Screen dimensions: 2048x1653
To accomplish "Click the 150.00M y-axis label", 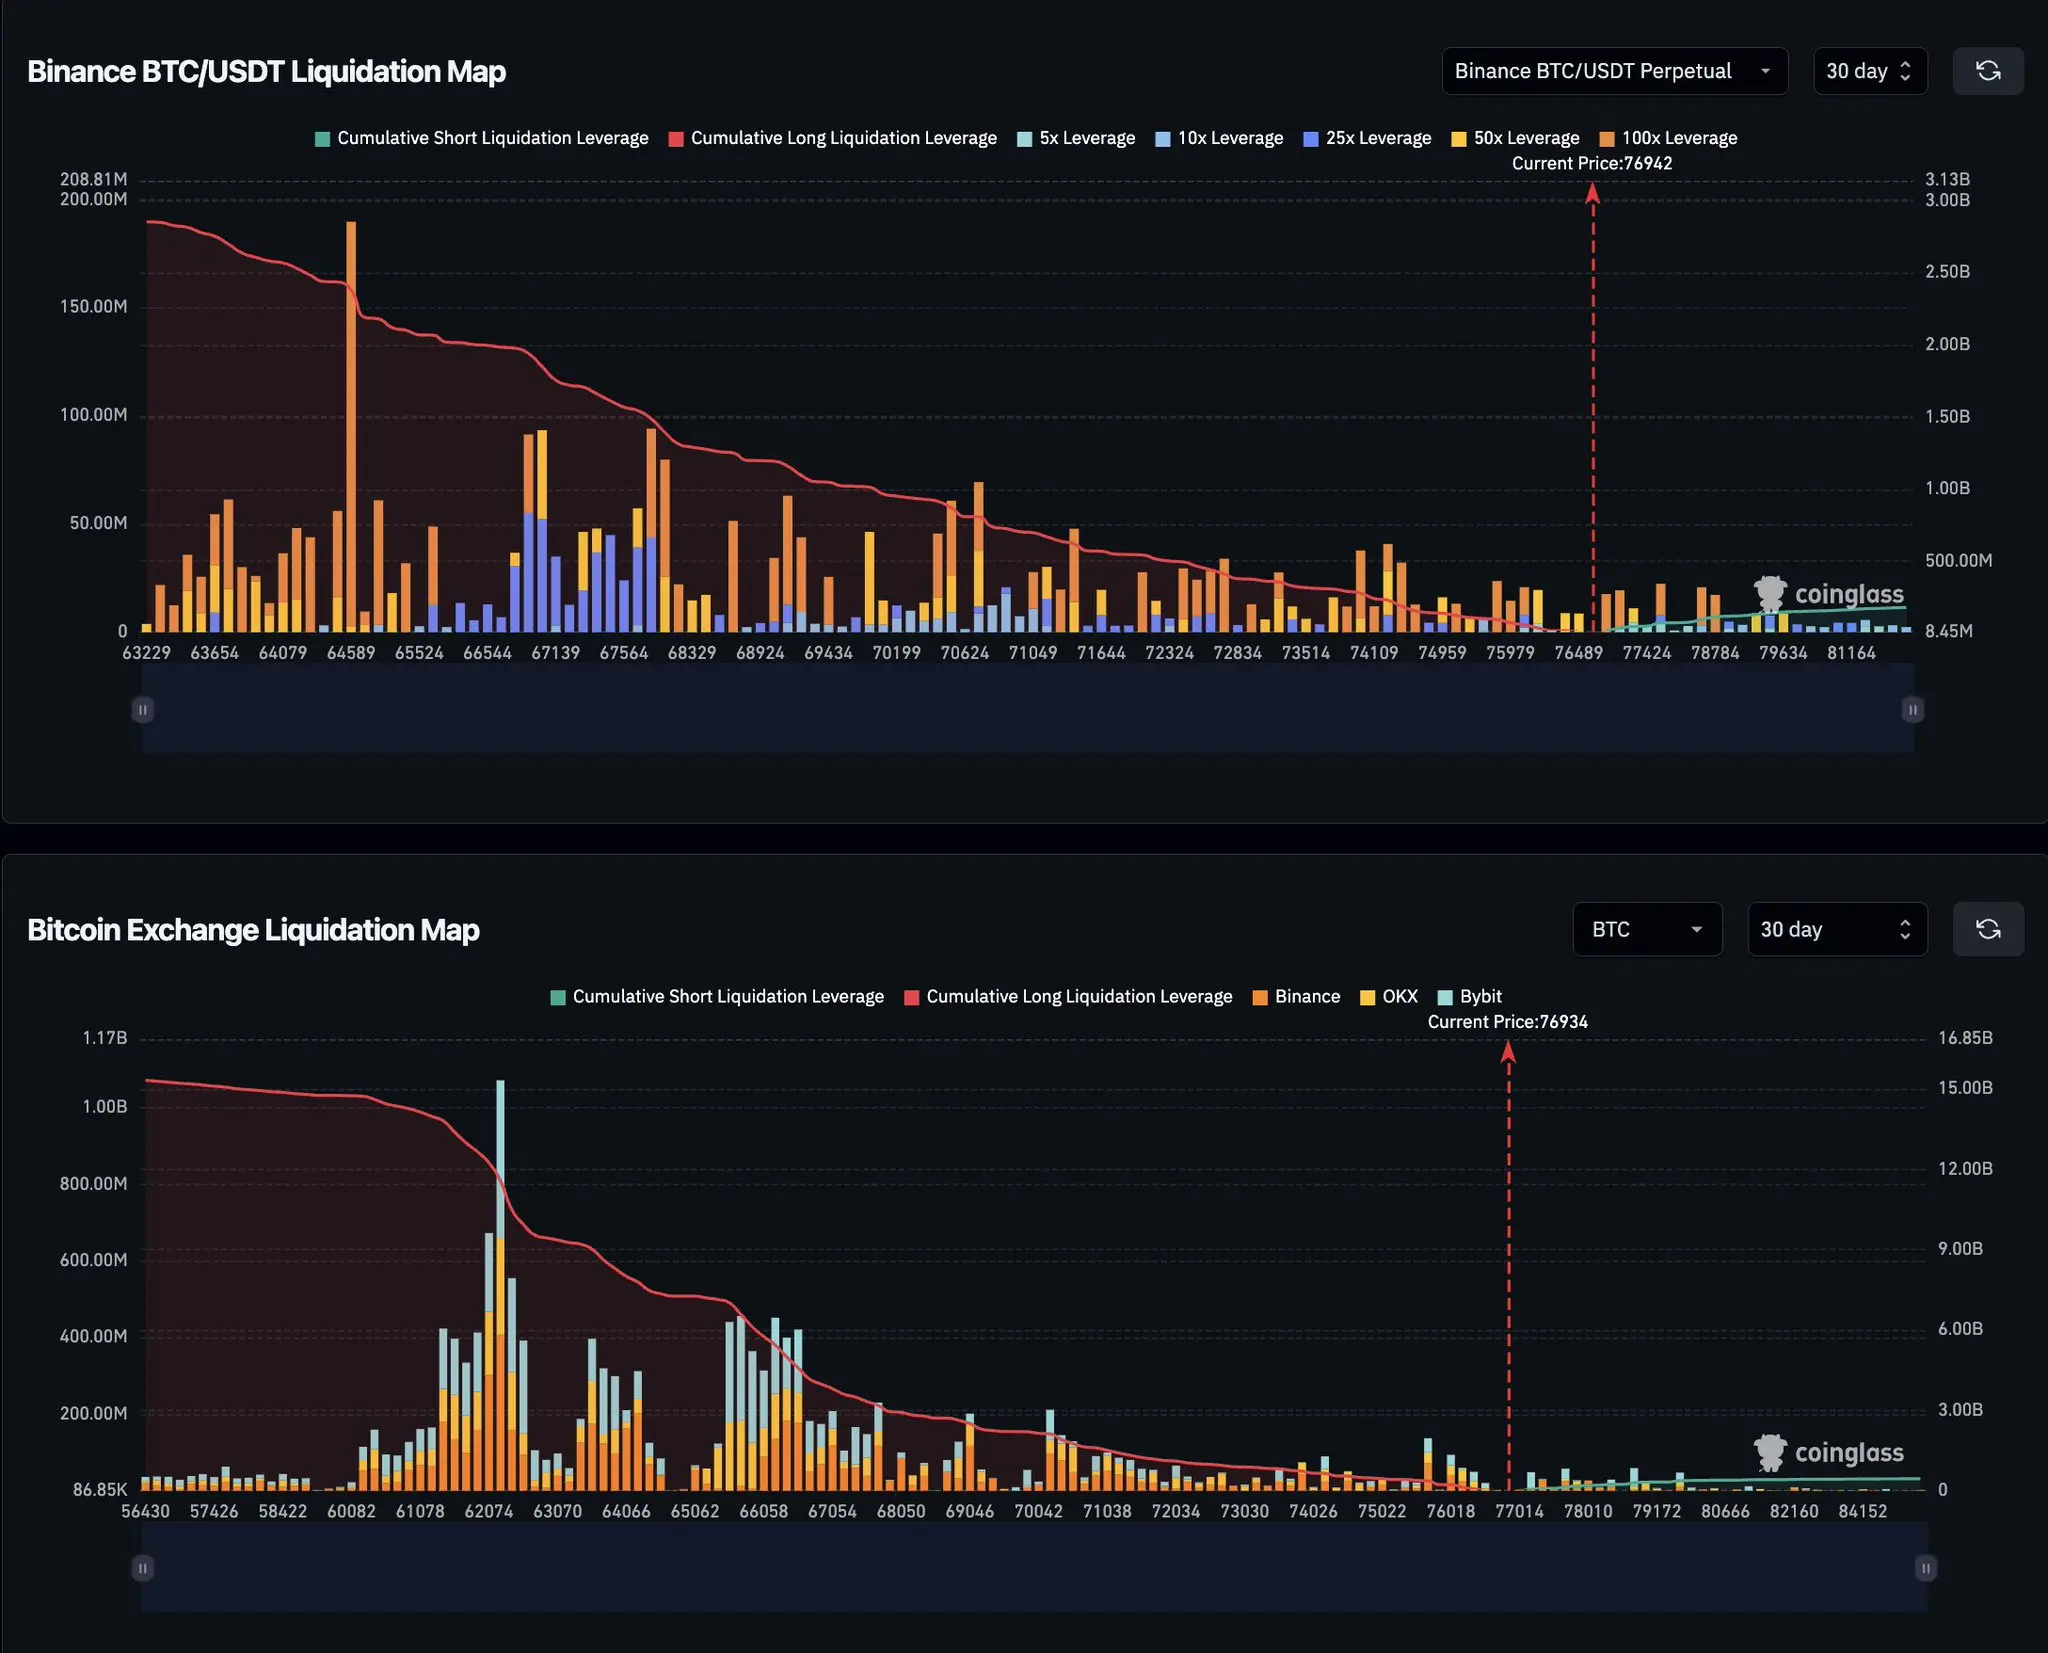I will point(94,307).
